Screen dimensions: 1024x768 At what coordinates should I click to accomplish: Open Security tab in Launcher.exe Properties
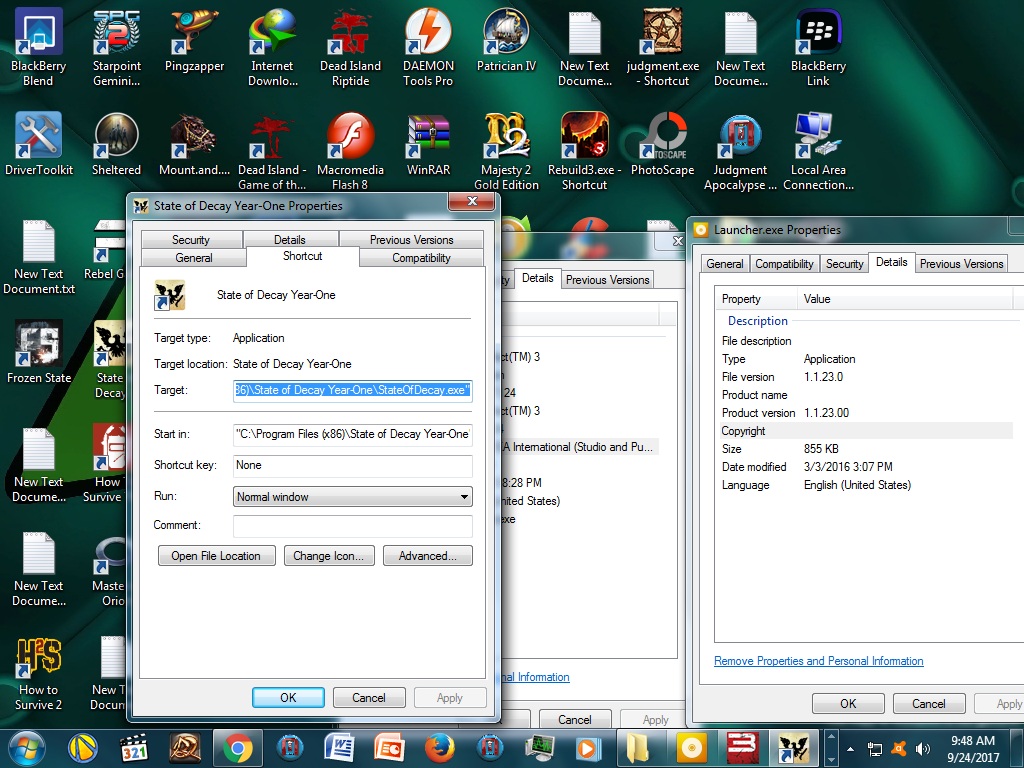(844, 264)
